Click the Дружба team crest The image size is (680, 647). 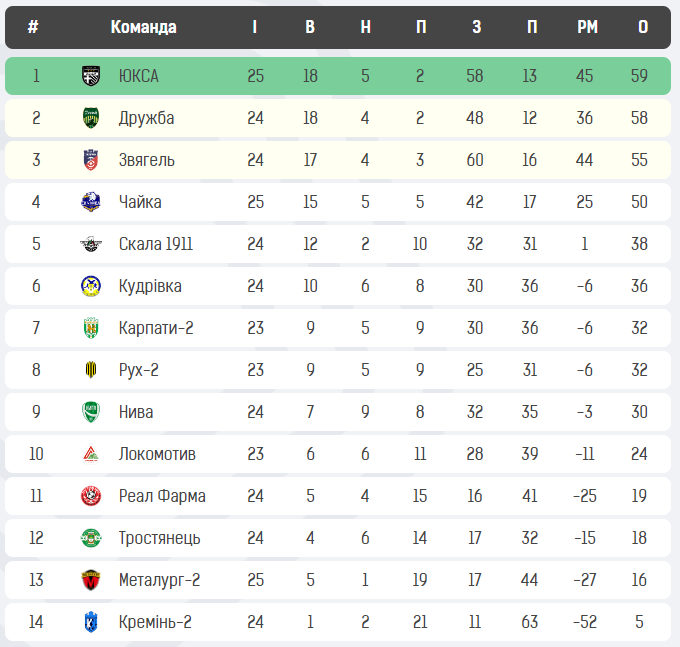[91, 118]
